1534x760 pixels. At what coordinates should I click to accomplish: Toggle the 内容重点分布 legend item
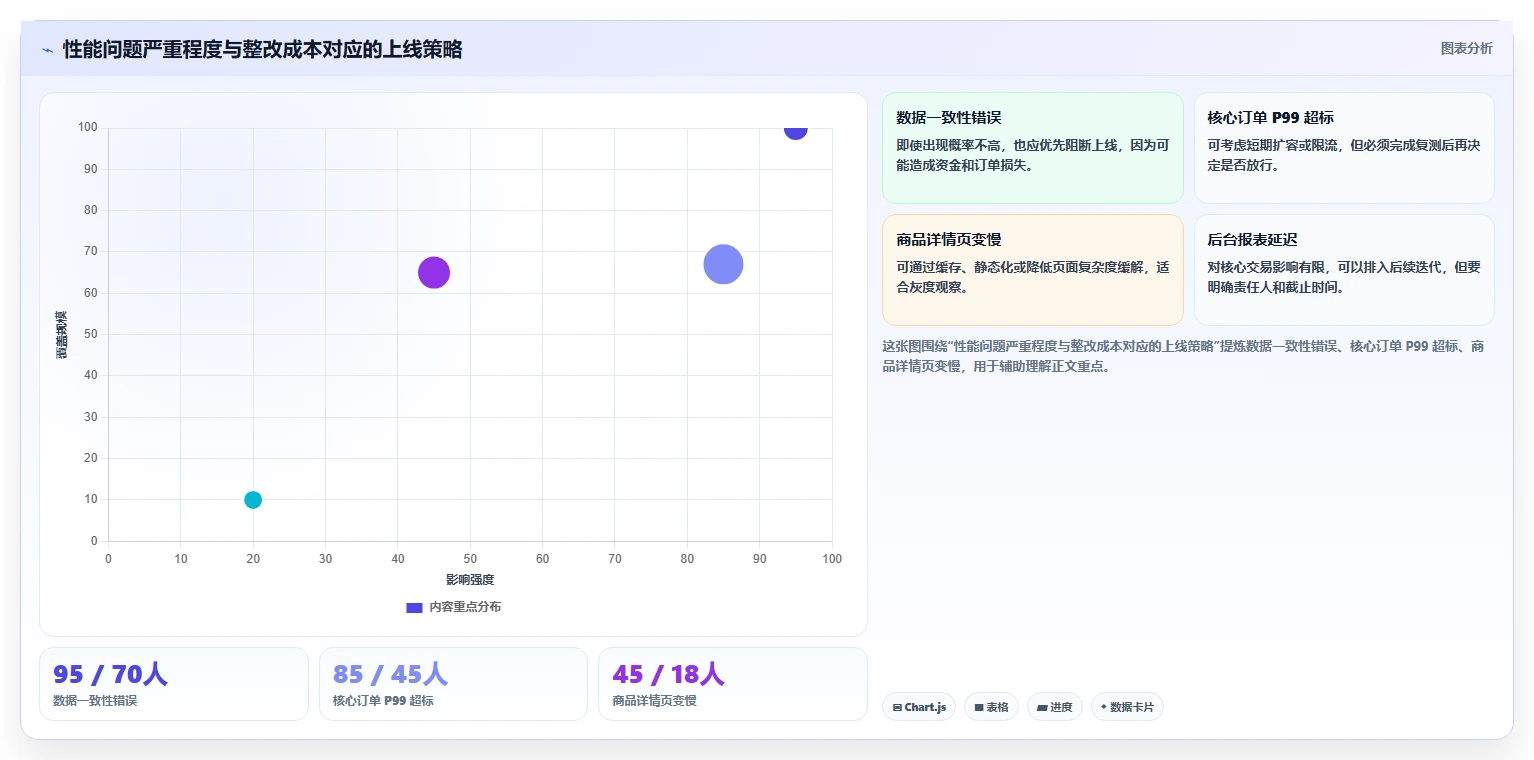pos(453,607)
